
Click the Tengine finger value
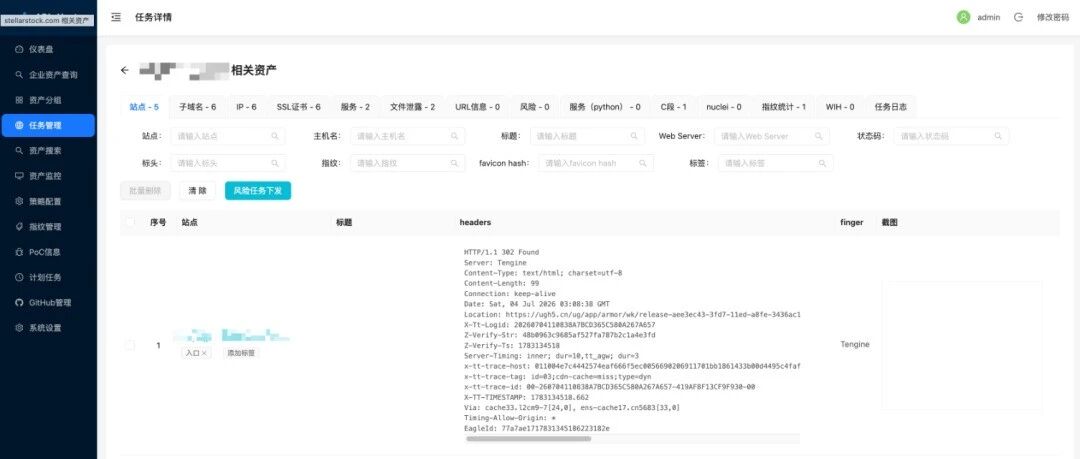click(855, 344)
